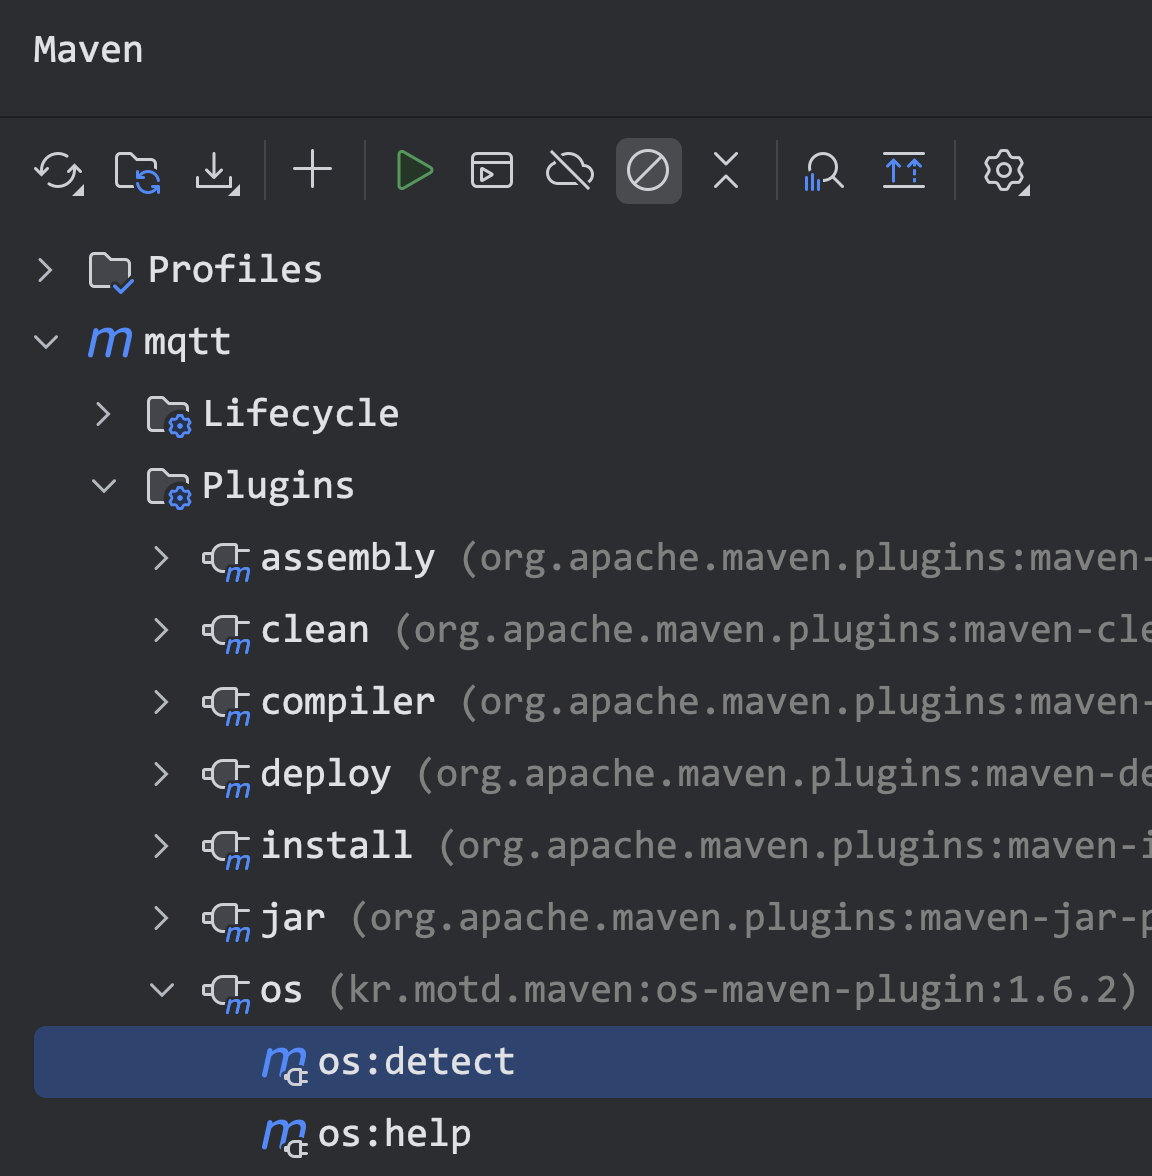
Task: Expand the Profiles folder
Action: [x=44, y=269]
